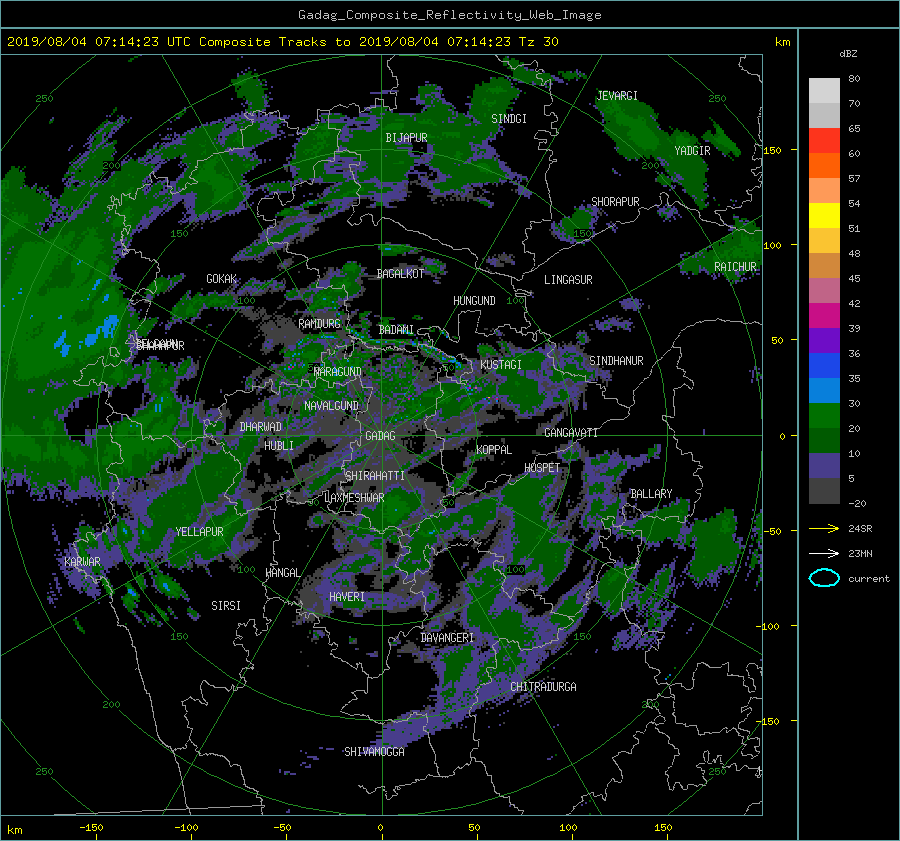
Task: Click the -150 tick on bottom axis
Action: 91,828
